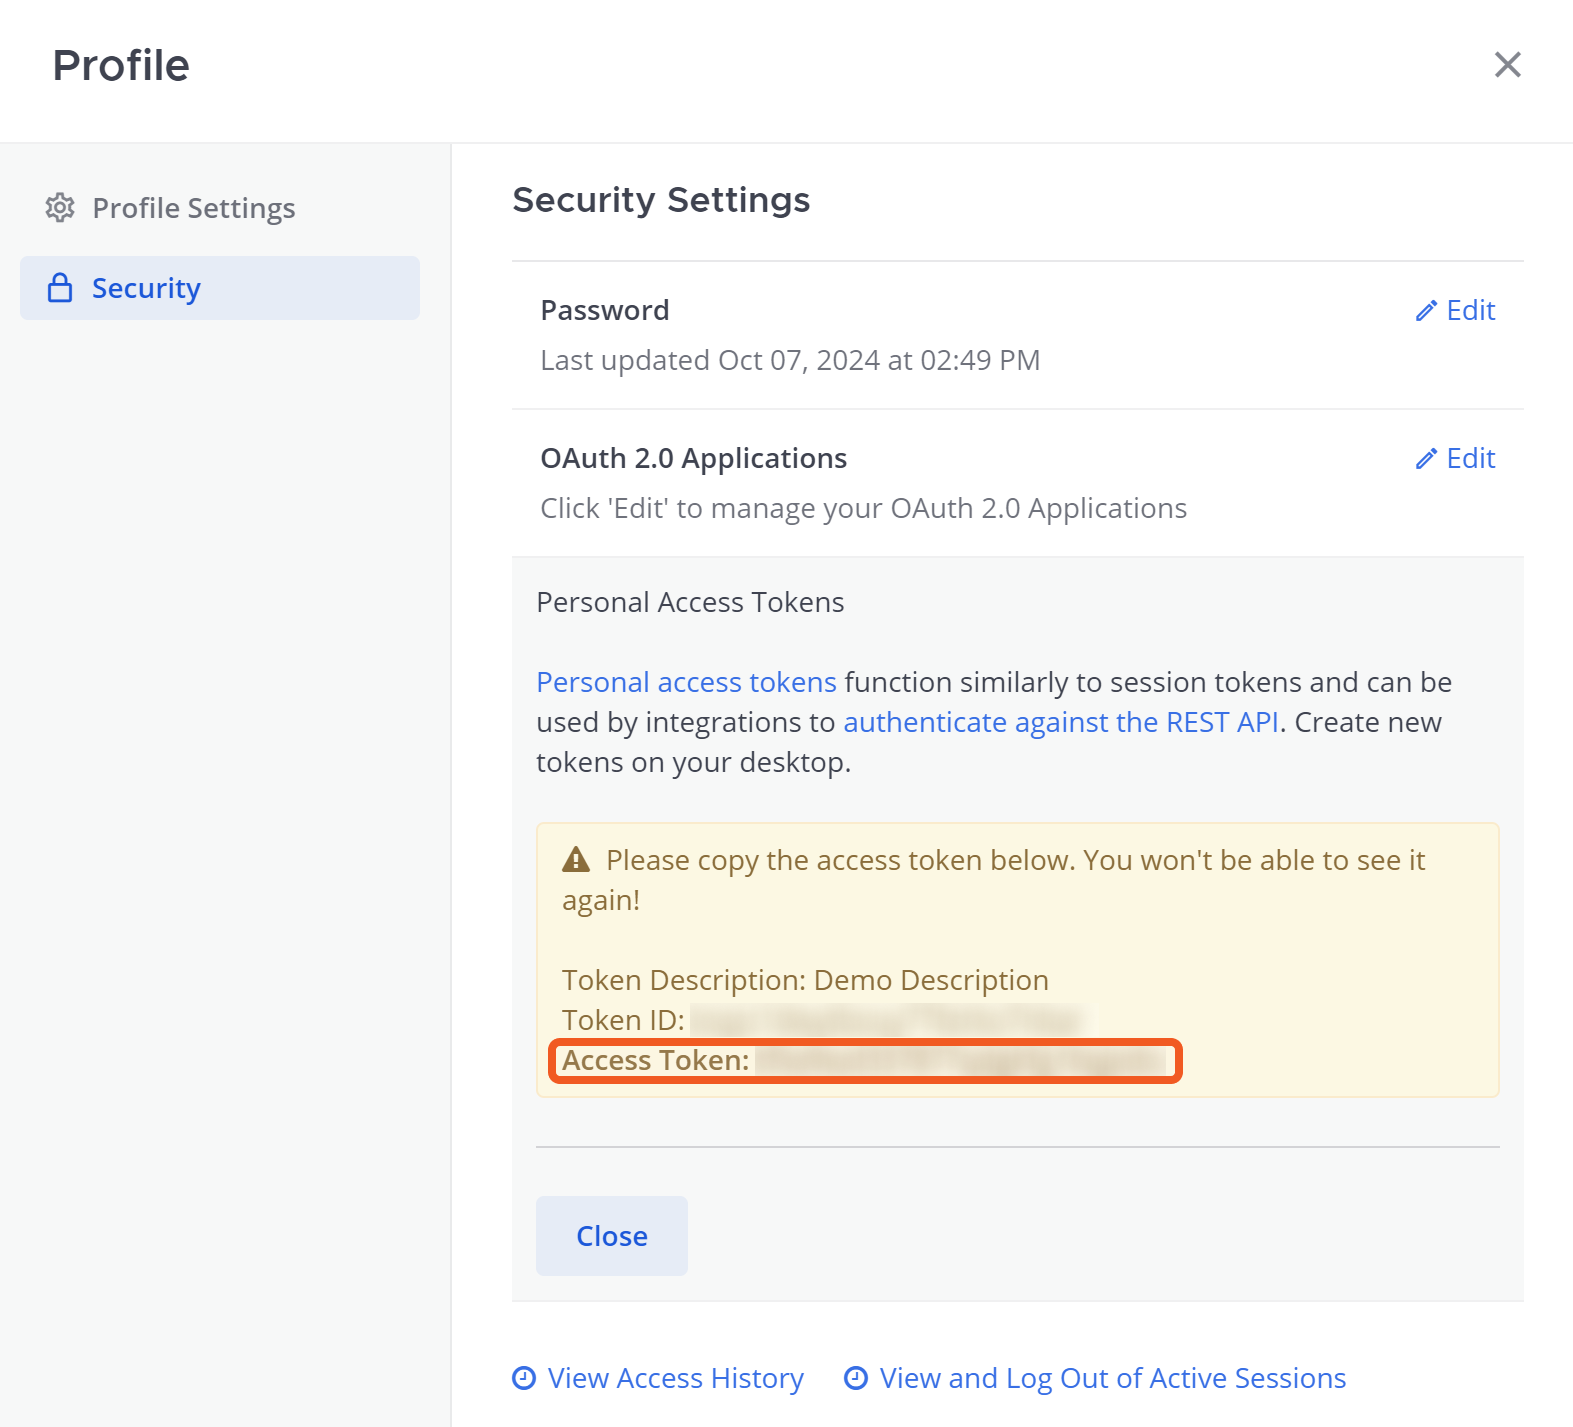Image resolution: width=1573 pixels, height=1427 pixels.
Task: Open the Personal access tokens help link
Action: (686, 682)
